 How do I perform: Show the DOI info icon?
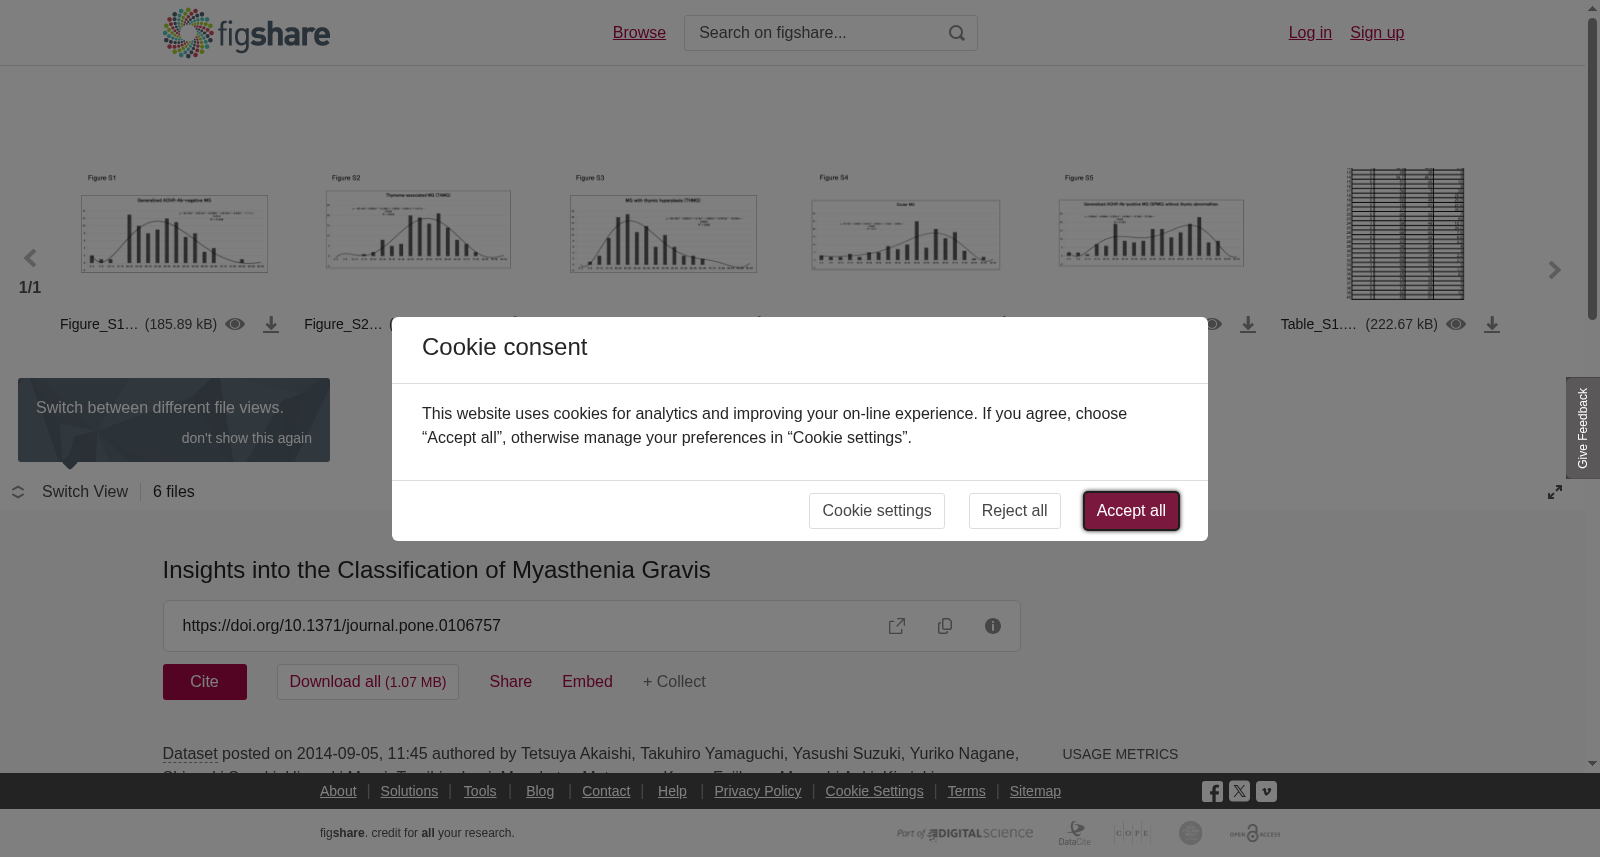click(993, 626)
